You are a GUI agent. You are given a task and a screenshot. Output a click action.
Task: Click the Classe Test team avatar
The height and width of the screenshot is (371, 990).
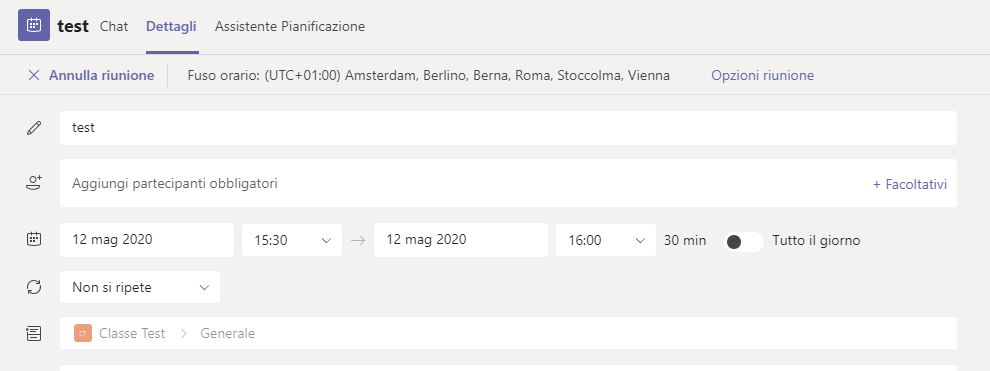tap(83, 333)
